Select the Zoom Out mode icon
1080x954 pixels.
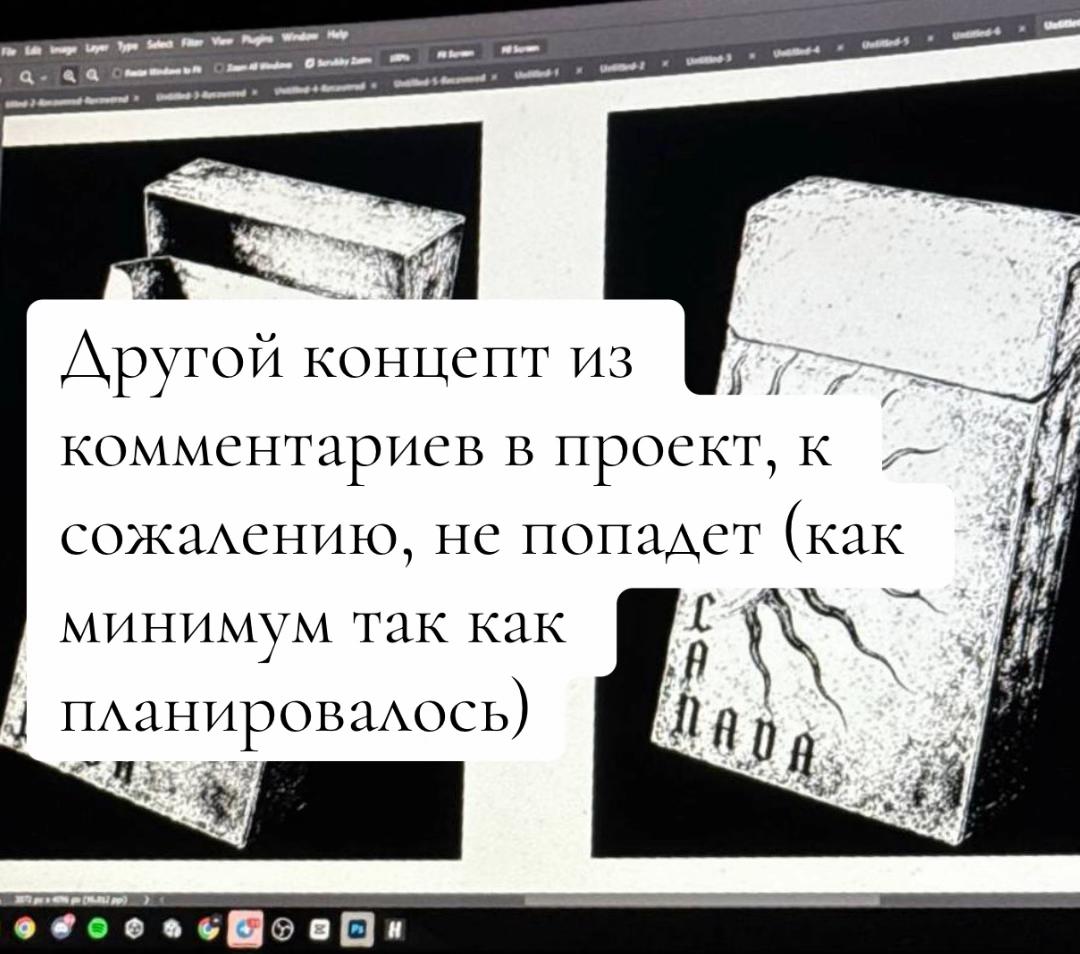[92, 74]
